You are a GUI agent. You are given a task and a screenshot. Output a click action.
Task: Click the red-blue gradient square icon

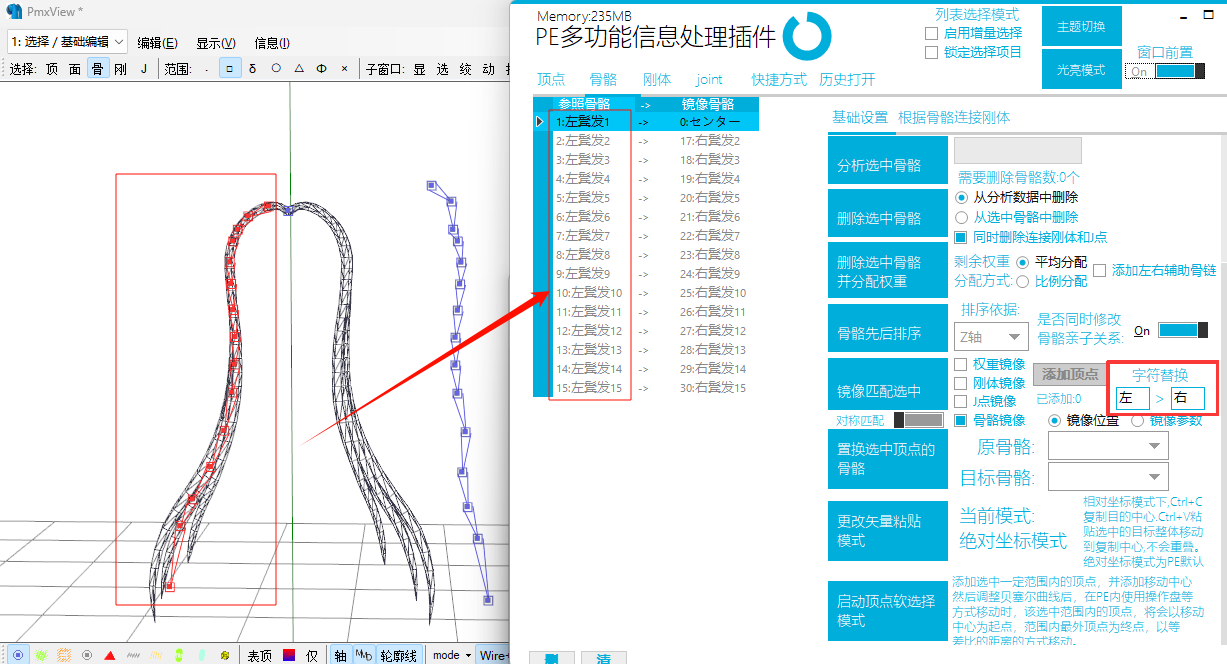(288, 655)
